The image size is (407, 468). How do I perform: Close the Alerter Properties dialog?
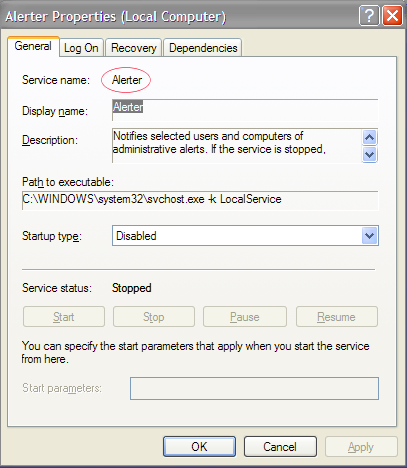392,16
